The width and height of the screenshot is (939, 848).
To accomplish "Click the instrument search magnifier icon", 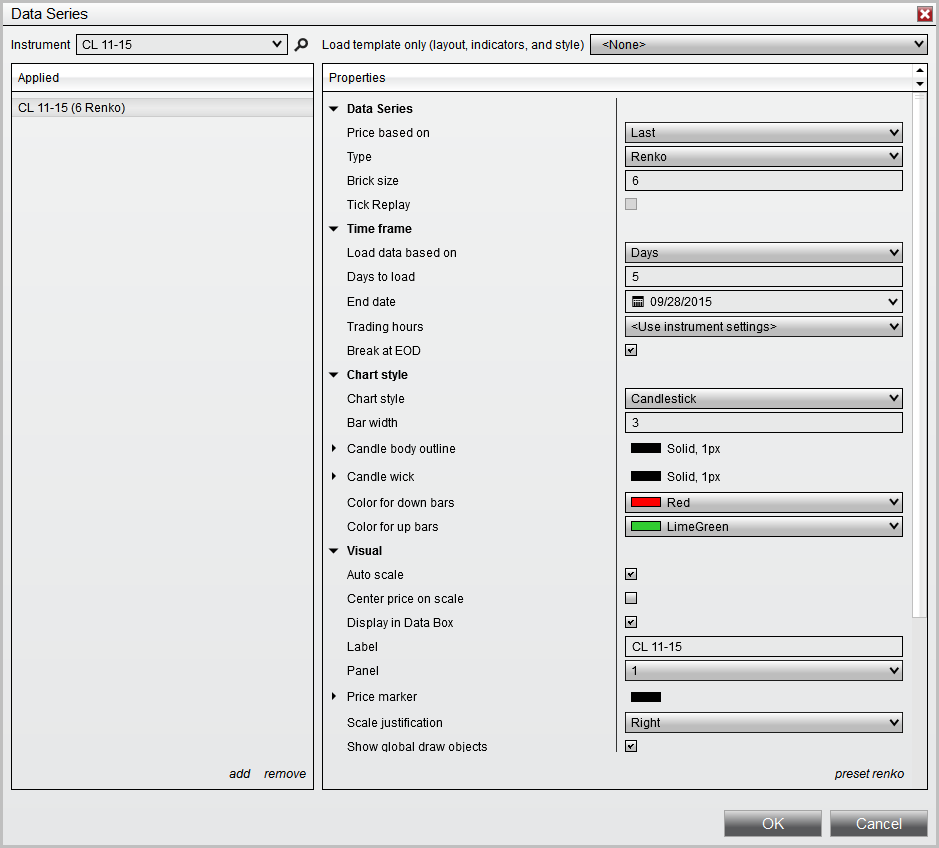I will point(302,44).
